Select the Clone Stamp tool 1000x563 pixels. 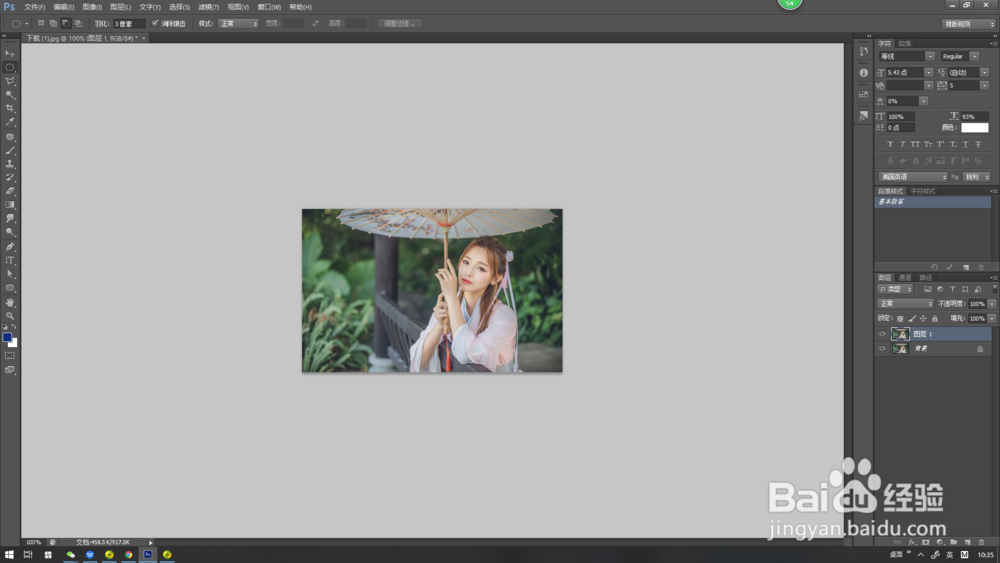point(10,164)
